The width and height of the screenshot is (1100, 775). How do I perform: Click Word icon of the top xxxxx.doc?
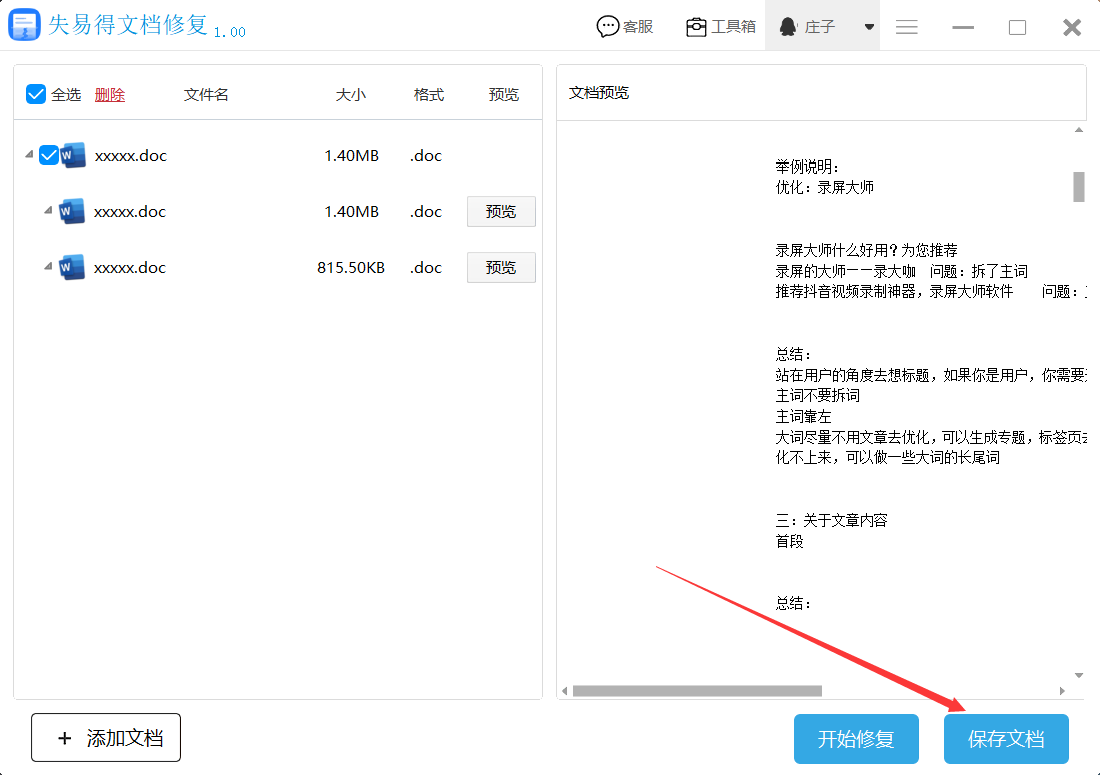click(74, 156)
